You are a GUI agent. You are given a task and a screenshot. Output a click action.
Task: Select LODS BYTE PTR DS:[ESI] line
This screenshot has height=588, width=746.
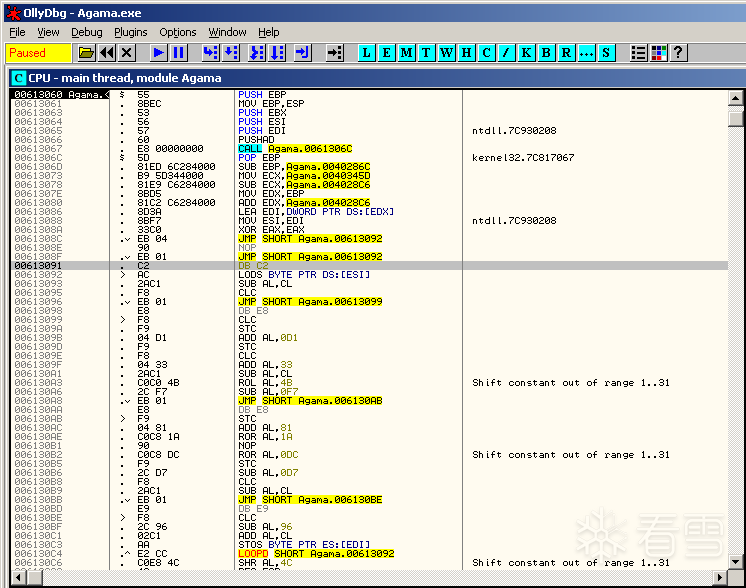point(304,274)
